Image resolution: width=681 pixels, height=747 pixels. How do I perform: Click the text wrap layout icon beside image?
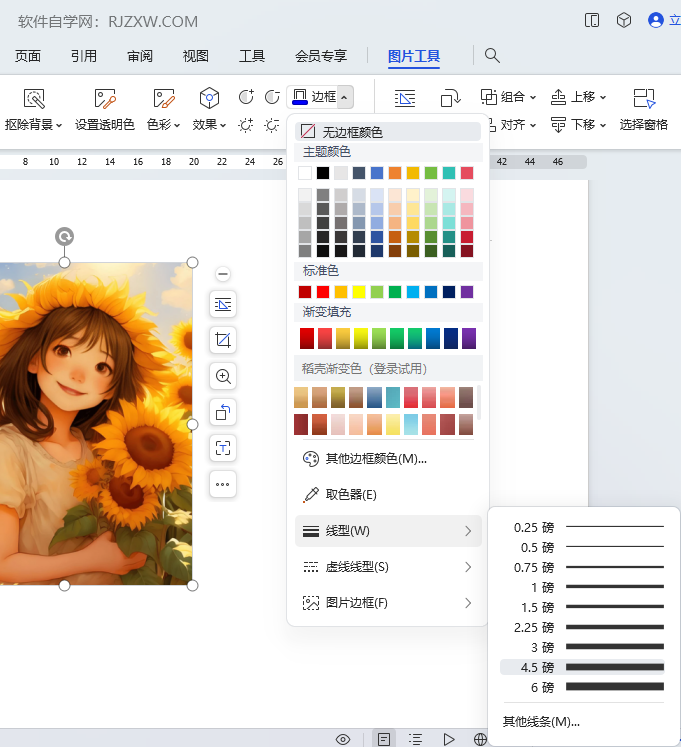223,304
